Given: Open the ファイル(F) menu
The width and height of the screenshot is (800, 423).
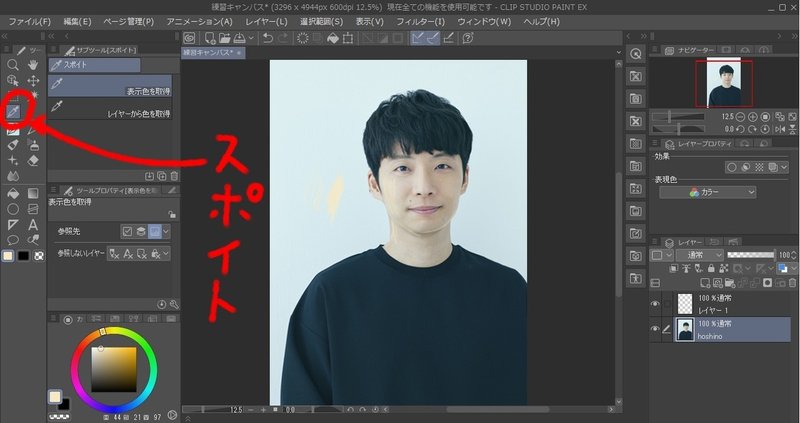Looking at the screenshot, I should [30, 22].
